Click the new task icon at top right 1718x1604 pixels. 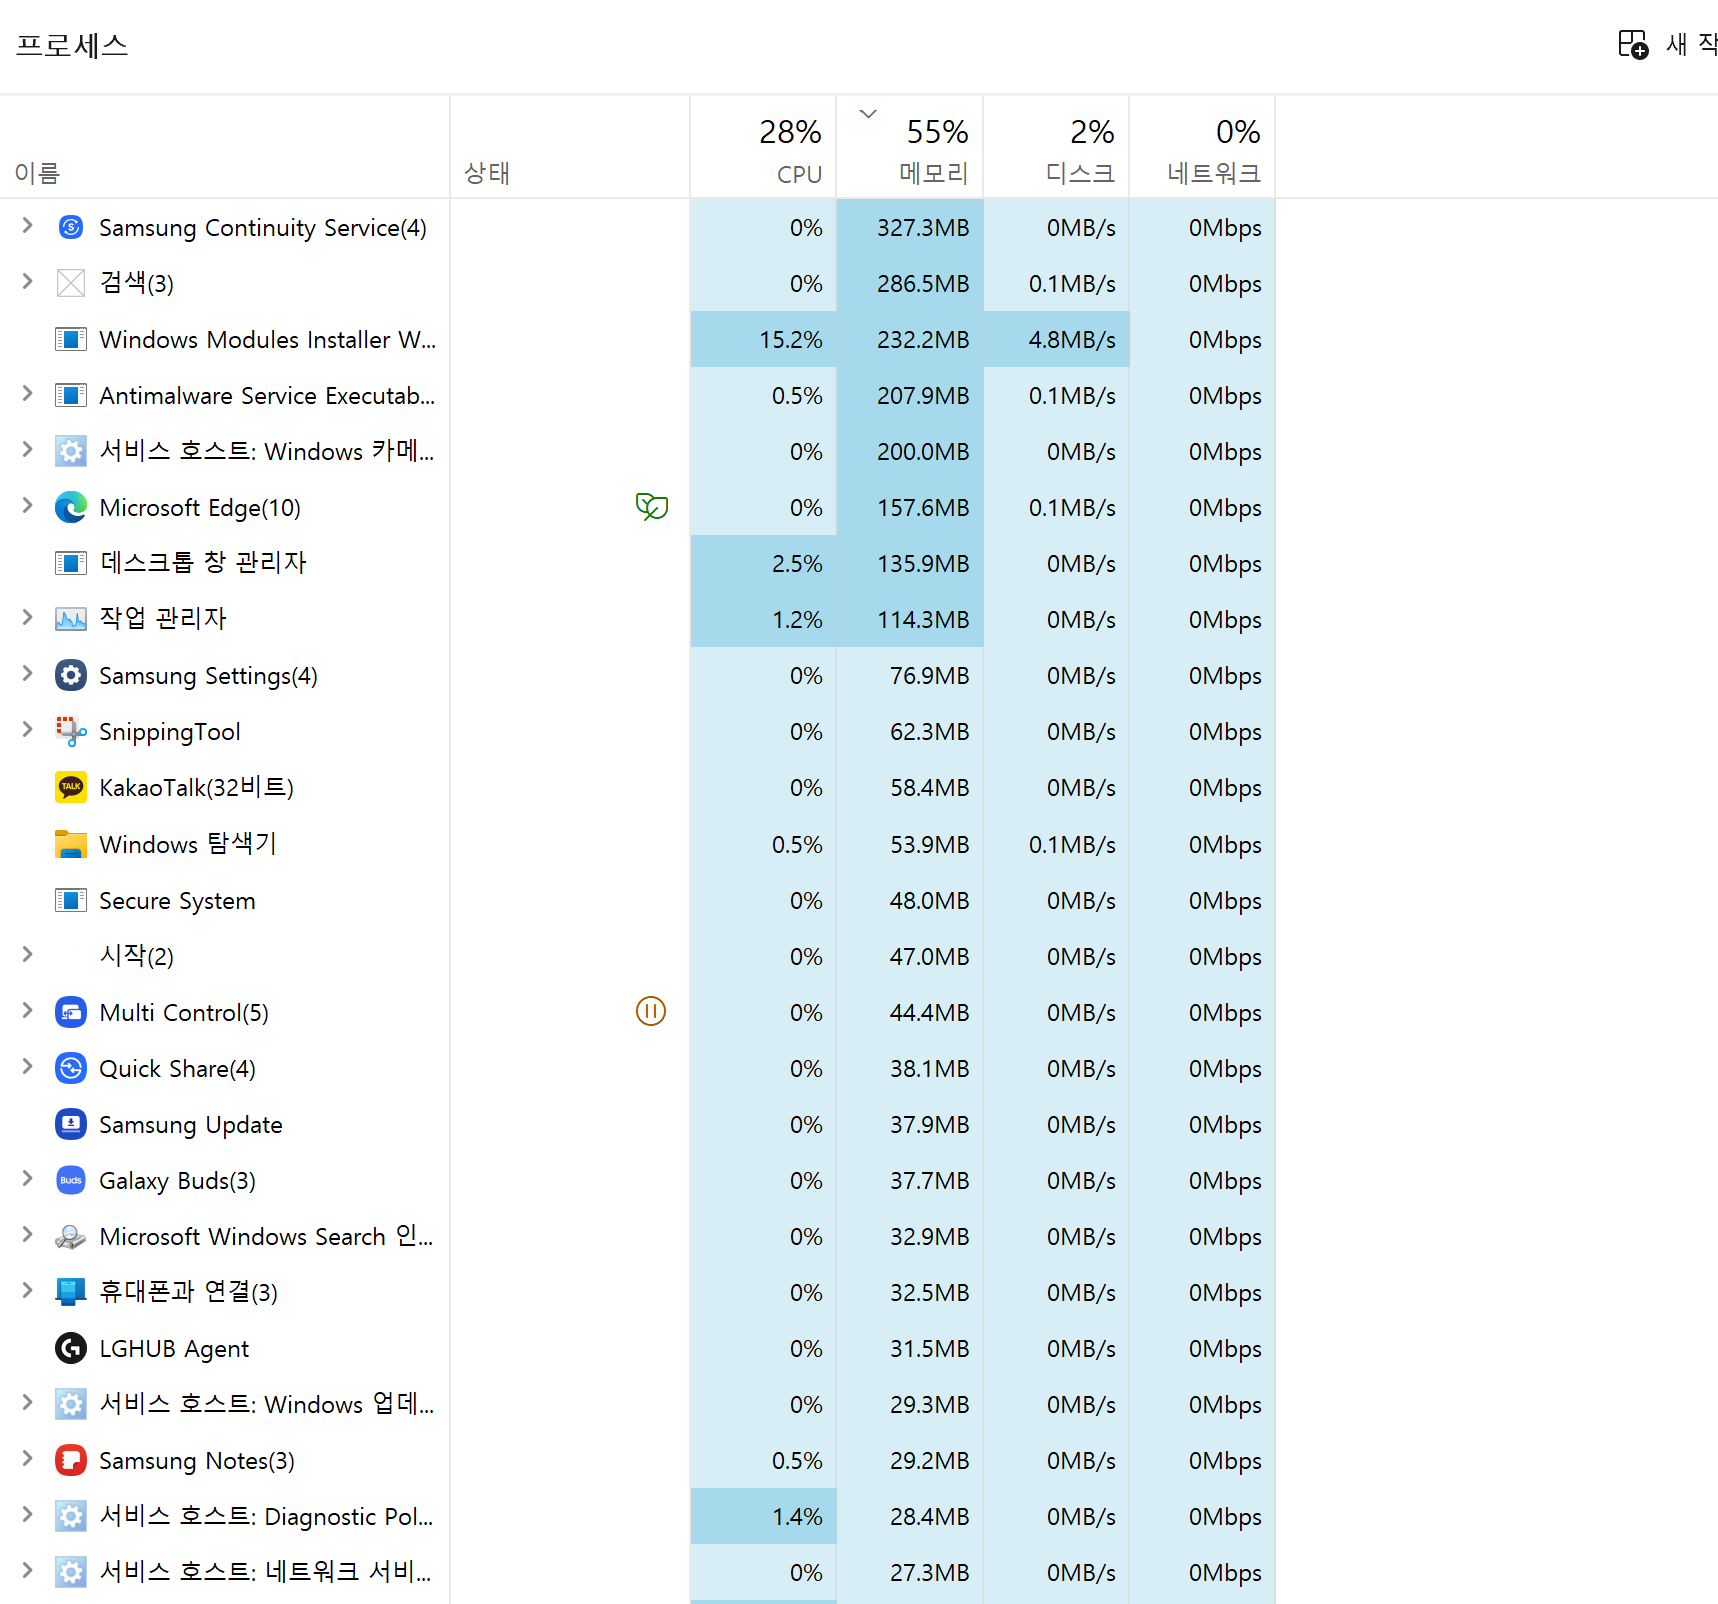click(x=1633, y=45)
